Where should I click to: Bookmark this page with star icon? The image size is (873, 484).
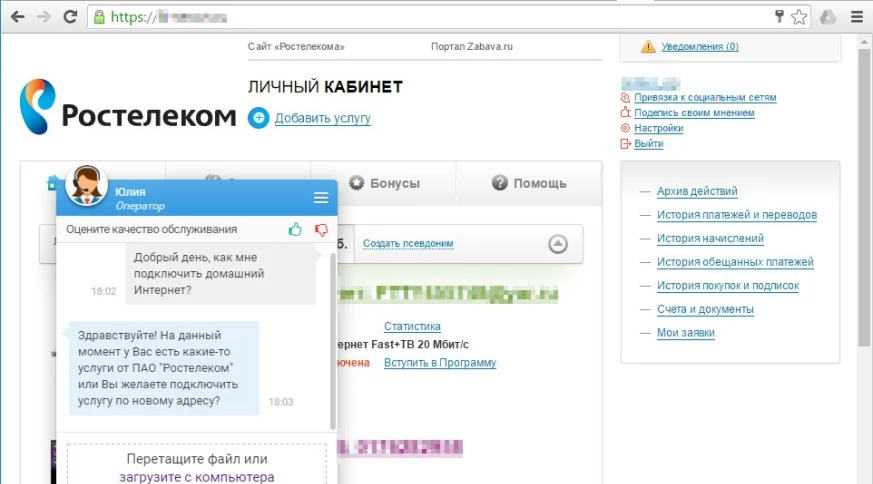tap(799, 17)
